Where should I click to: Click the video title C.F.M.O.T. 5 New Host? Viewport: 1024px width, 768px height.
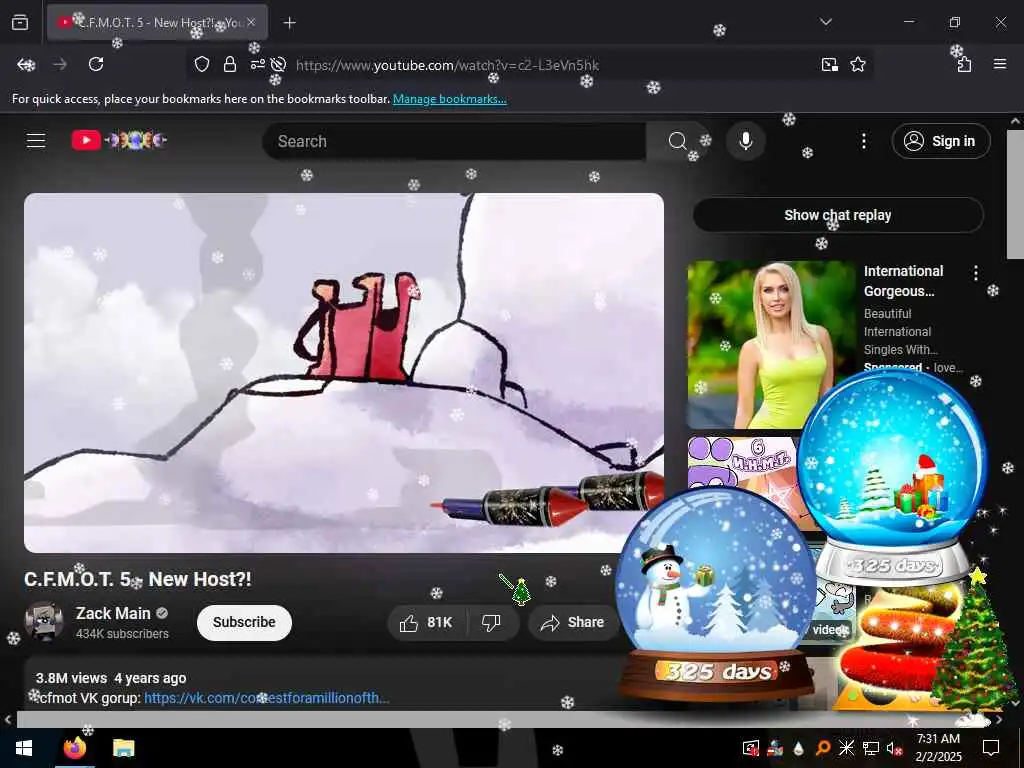tap(138, 579)
